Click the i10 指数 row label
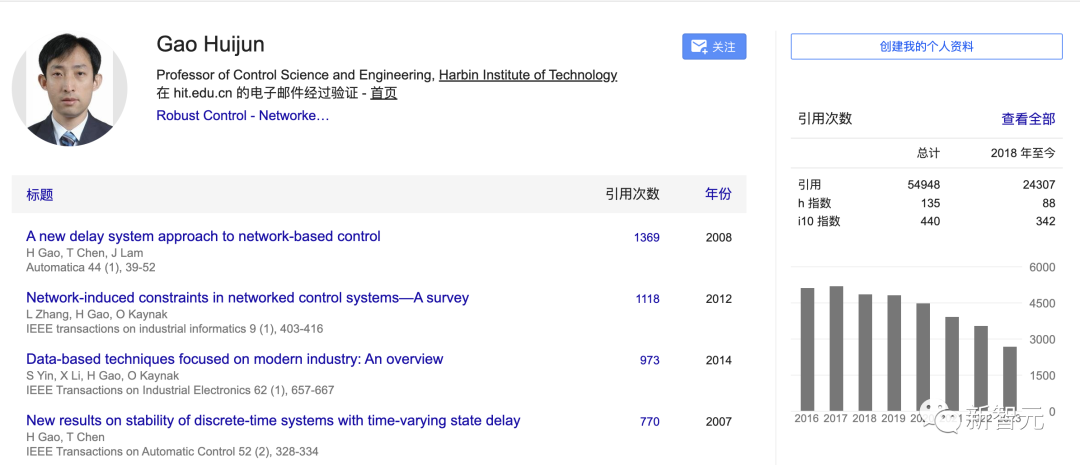This screenshot has height=465, width=1080. (x=819, y=222)
